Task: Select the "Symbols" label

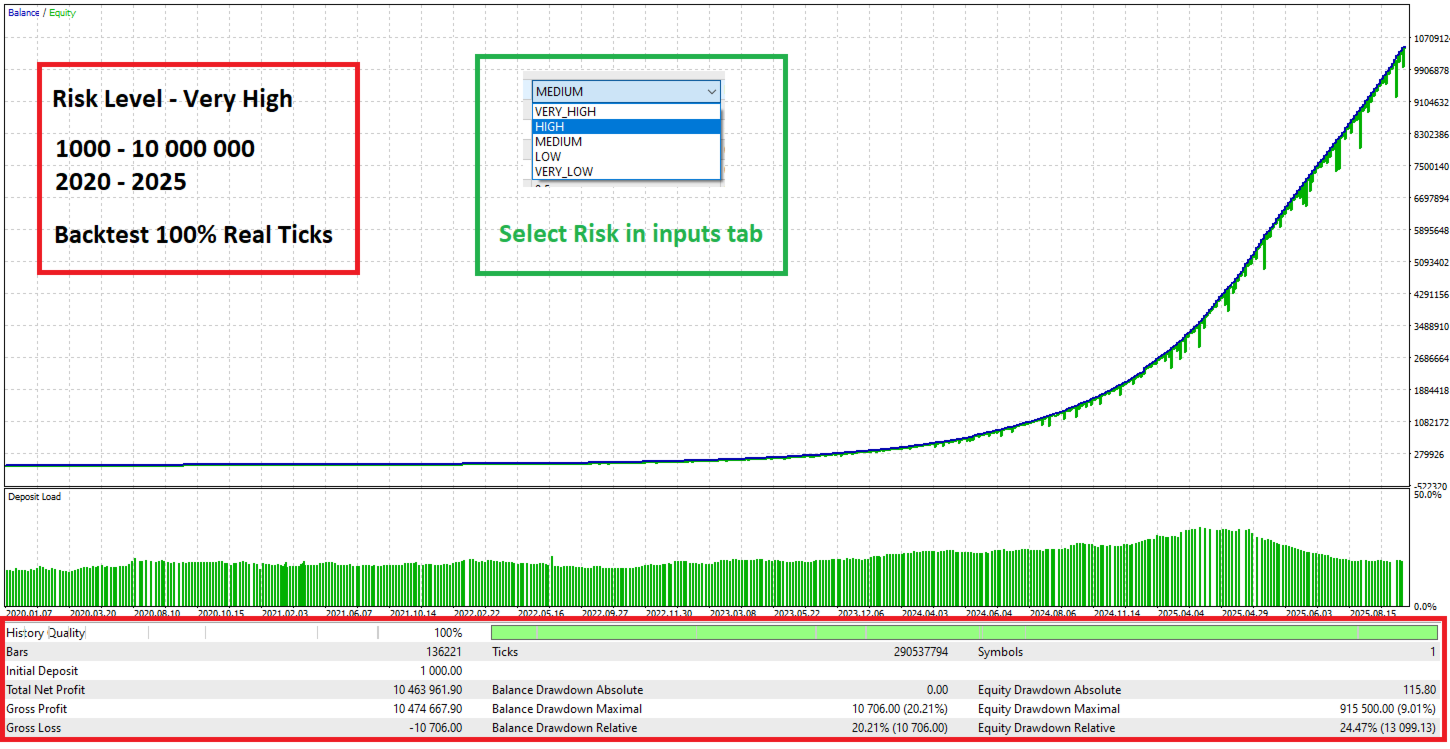Action: pyautogui.click(x=1001, y=652)
